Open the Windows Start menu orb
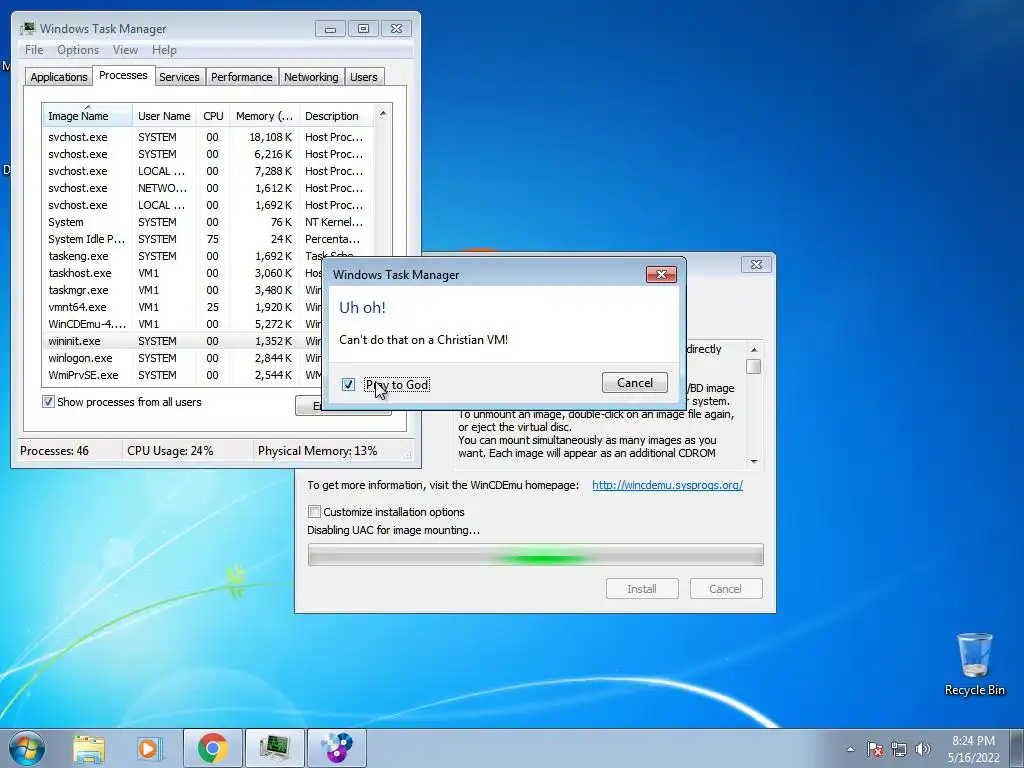Image resolution: width=1024 pixels, height=768 pixels. click(27, 748)
